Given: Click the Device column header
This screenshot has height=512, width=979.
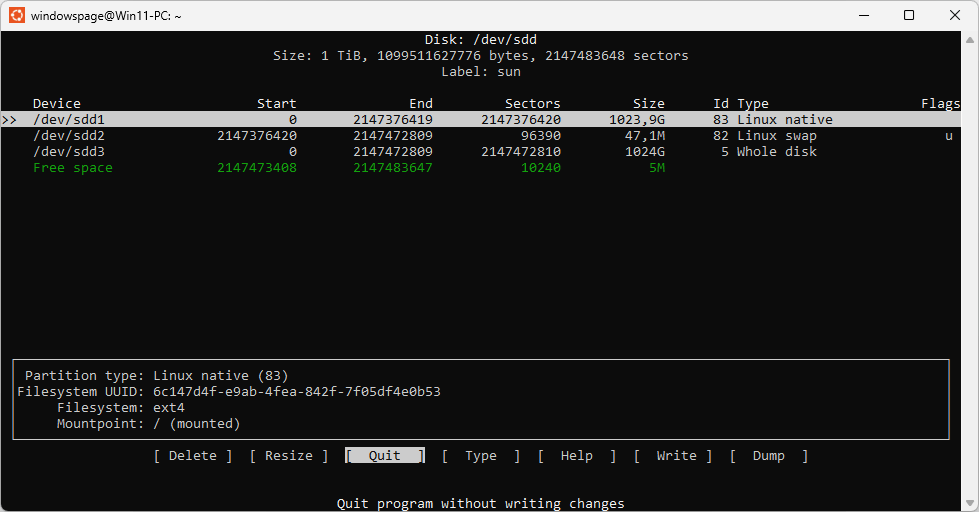Looking at the screenshot, I should [56, 104].
